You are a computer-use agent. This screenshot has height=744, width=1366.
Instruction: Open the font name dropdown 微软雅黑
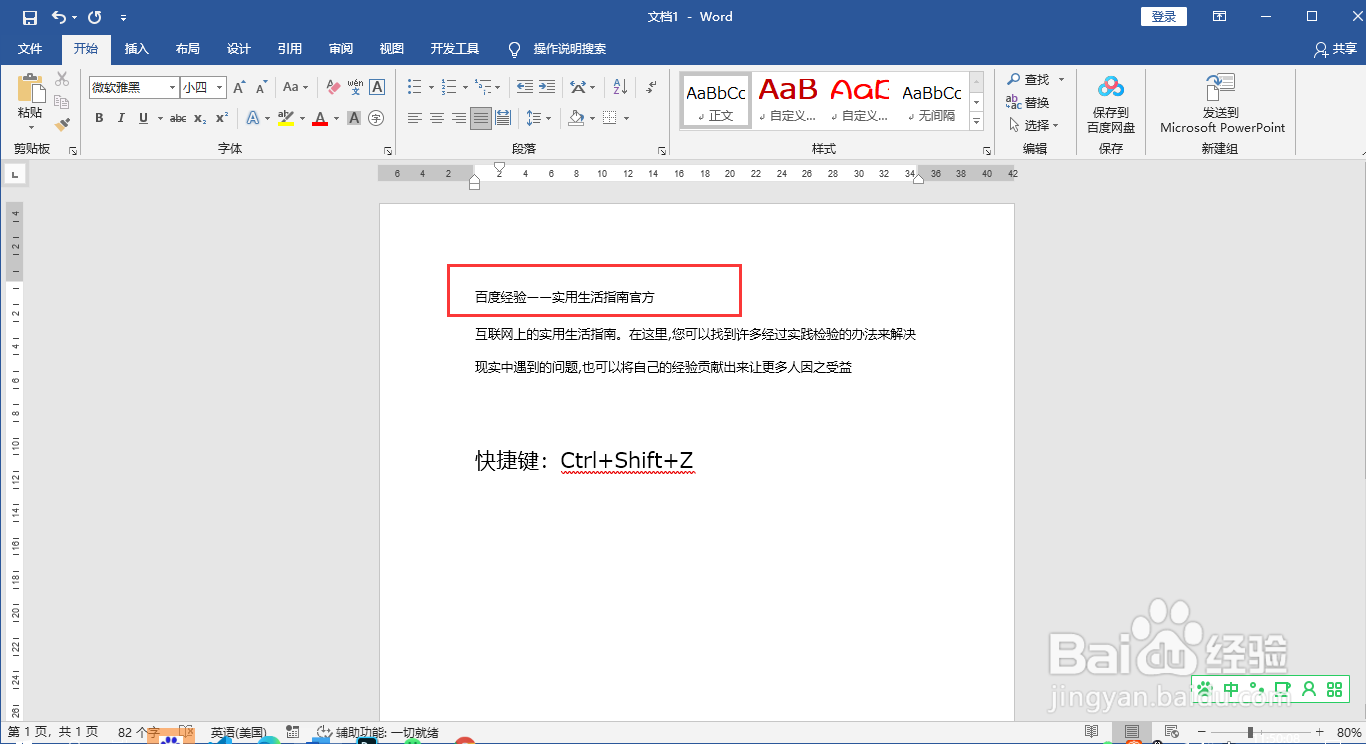click(173, 88)
